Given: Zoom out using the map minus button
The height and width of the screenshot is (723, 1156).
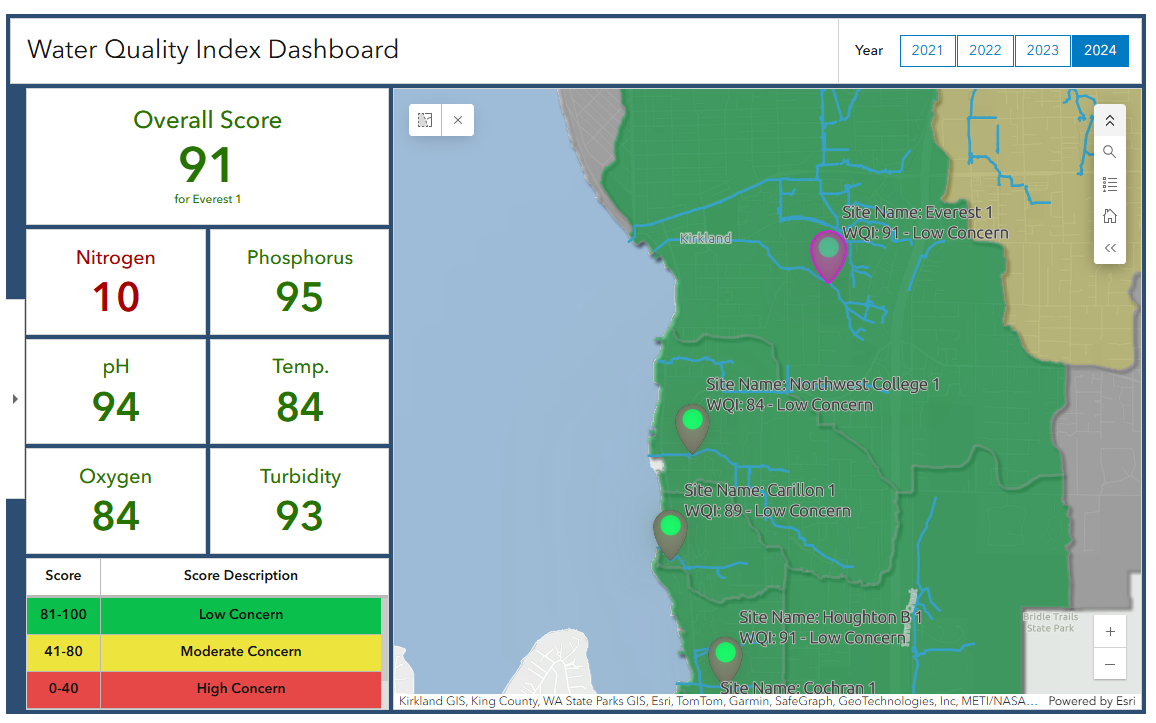Looking at the screenshot, I should (1110, 664).
